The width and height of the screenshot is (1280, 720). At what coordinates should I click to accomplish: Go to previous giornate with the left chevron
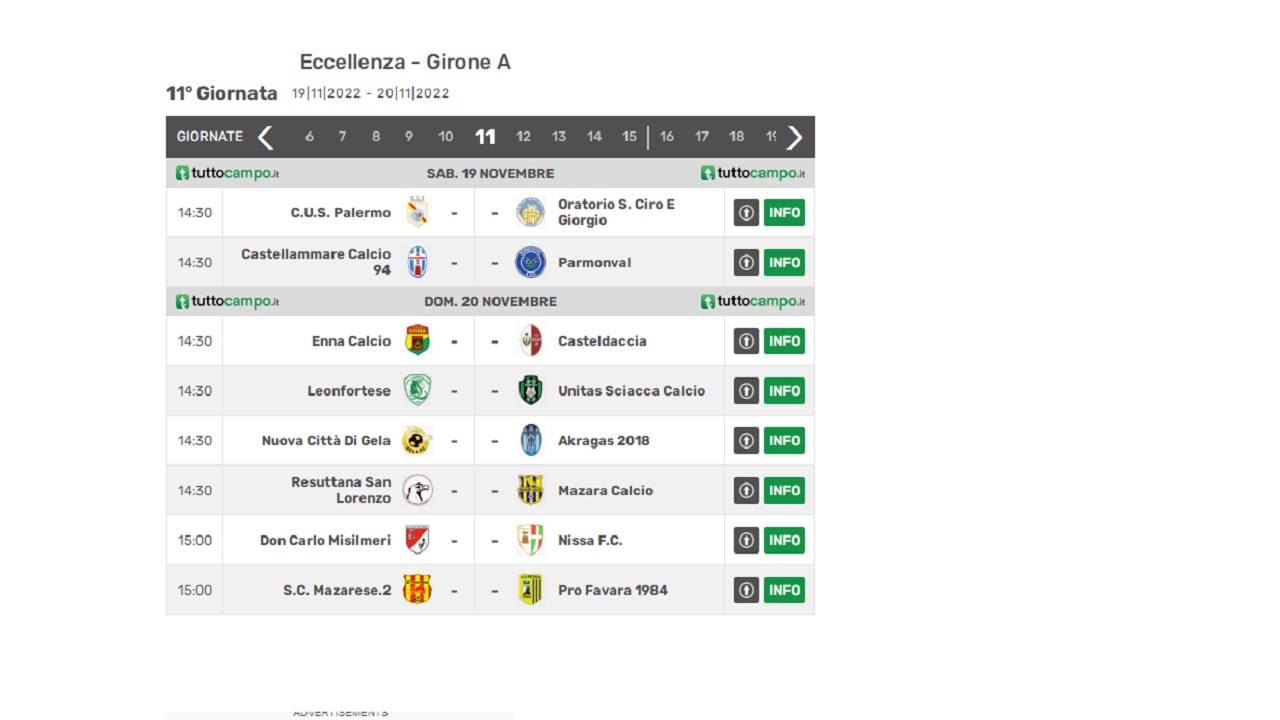pyautogui.click(x=265, y=137)
